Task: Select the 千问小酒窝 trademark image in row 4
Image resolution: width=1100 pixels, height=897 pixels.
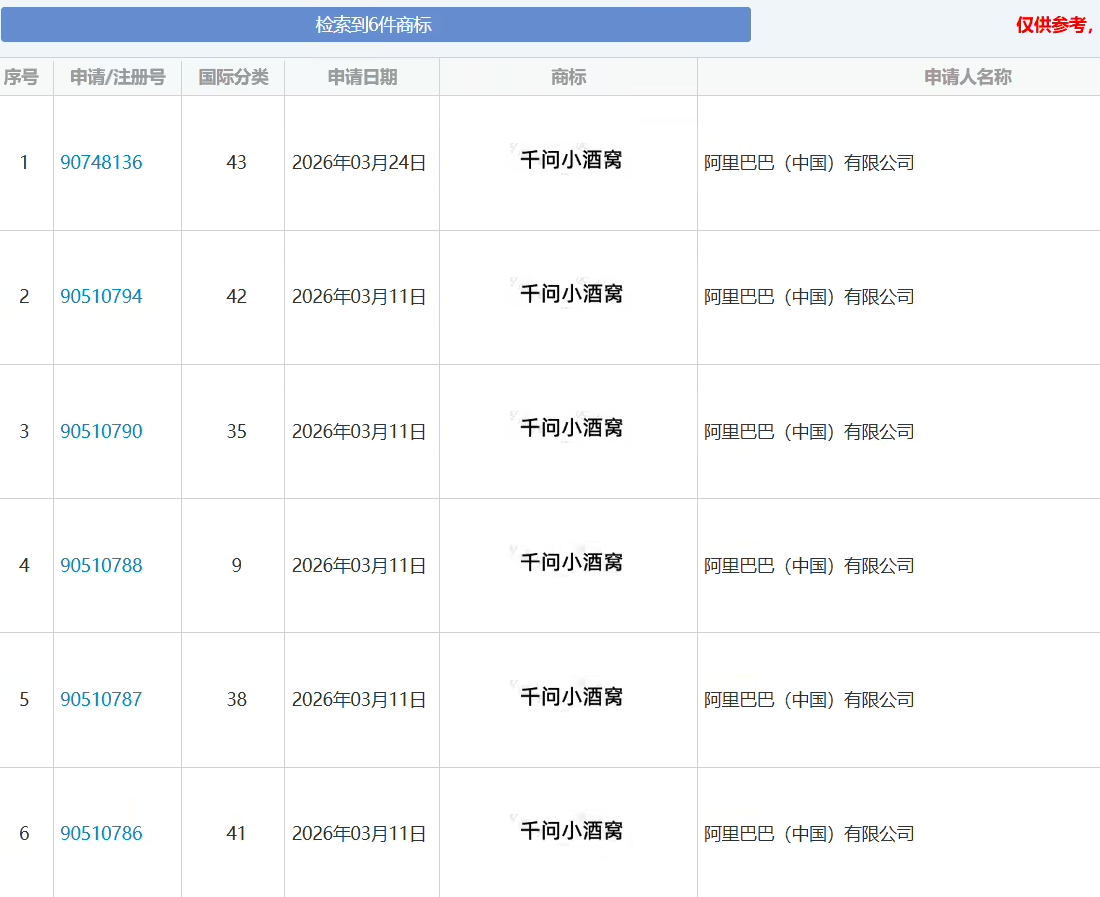Action: (x=566, y=563)
